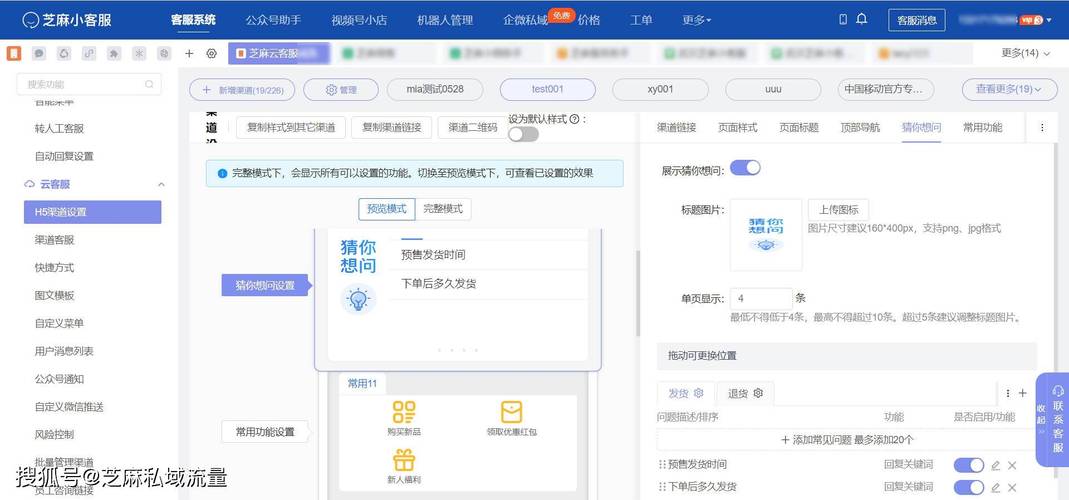
Task: Click the 上传图标 button
Action: click(839, 209)
